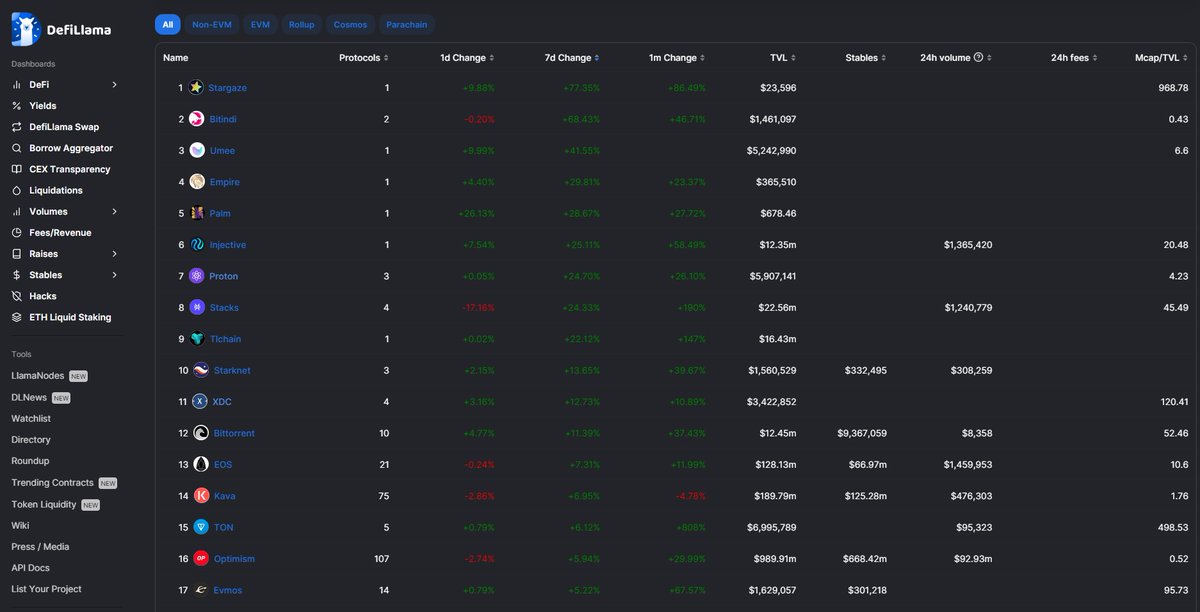1200x612 pixels.
Task: Select the Parachain filter tab
Action: click(x=407, y=24)
